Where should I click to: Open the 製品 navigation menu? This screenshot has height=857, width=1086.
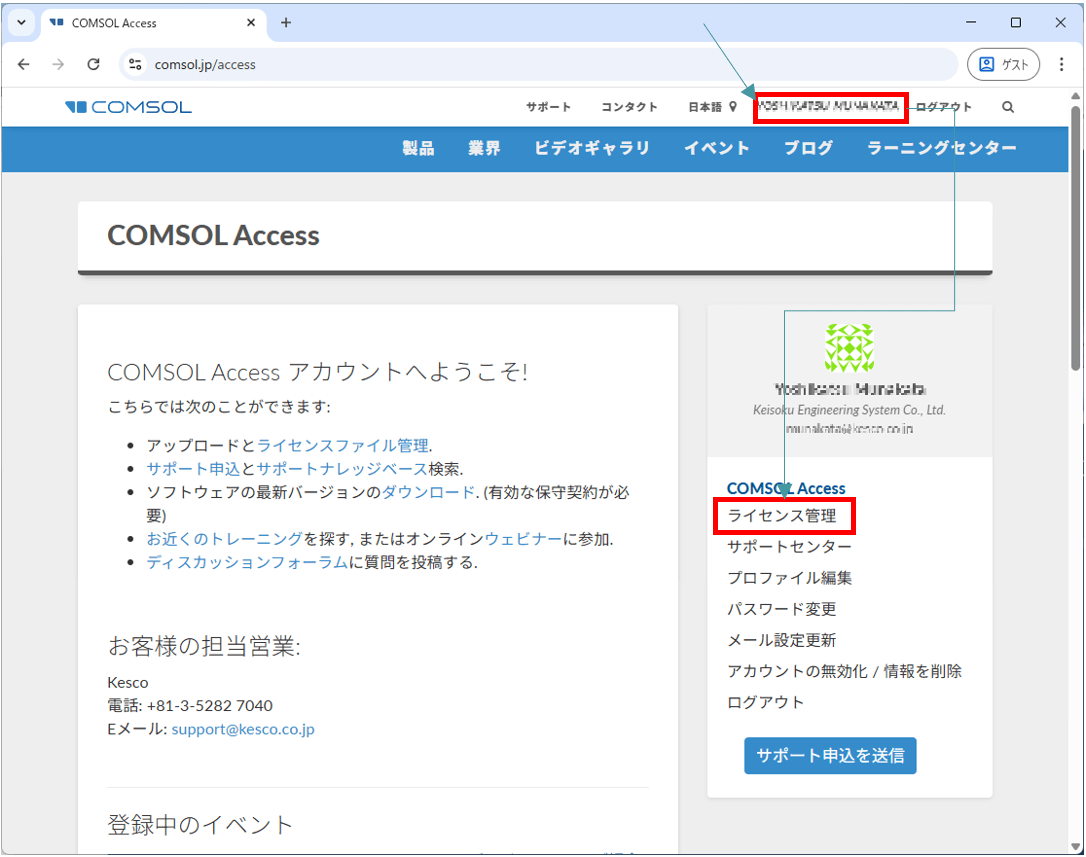coord(418,148)
